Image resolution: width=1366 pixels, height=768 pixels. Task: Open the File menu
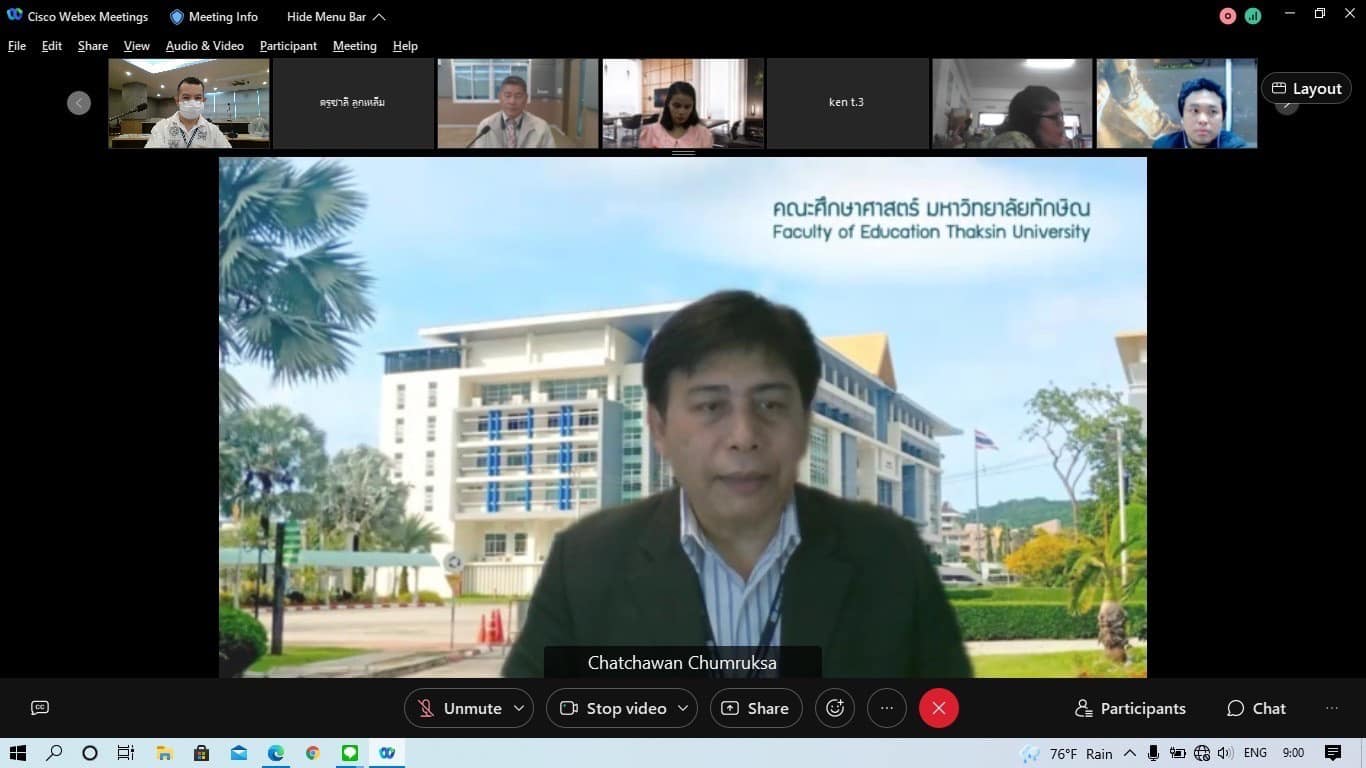tap(17, 46)
